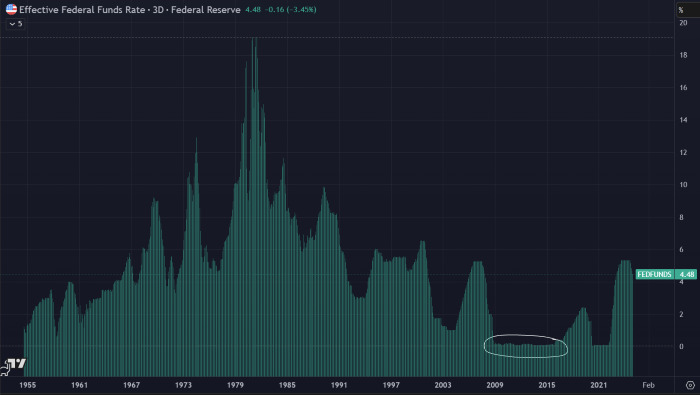This screenshot has height=395, width=700.
Task: Click the 10 price scale label
Action: click(683, 185)
